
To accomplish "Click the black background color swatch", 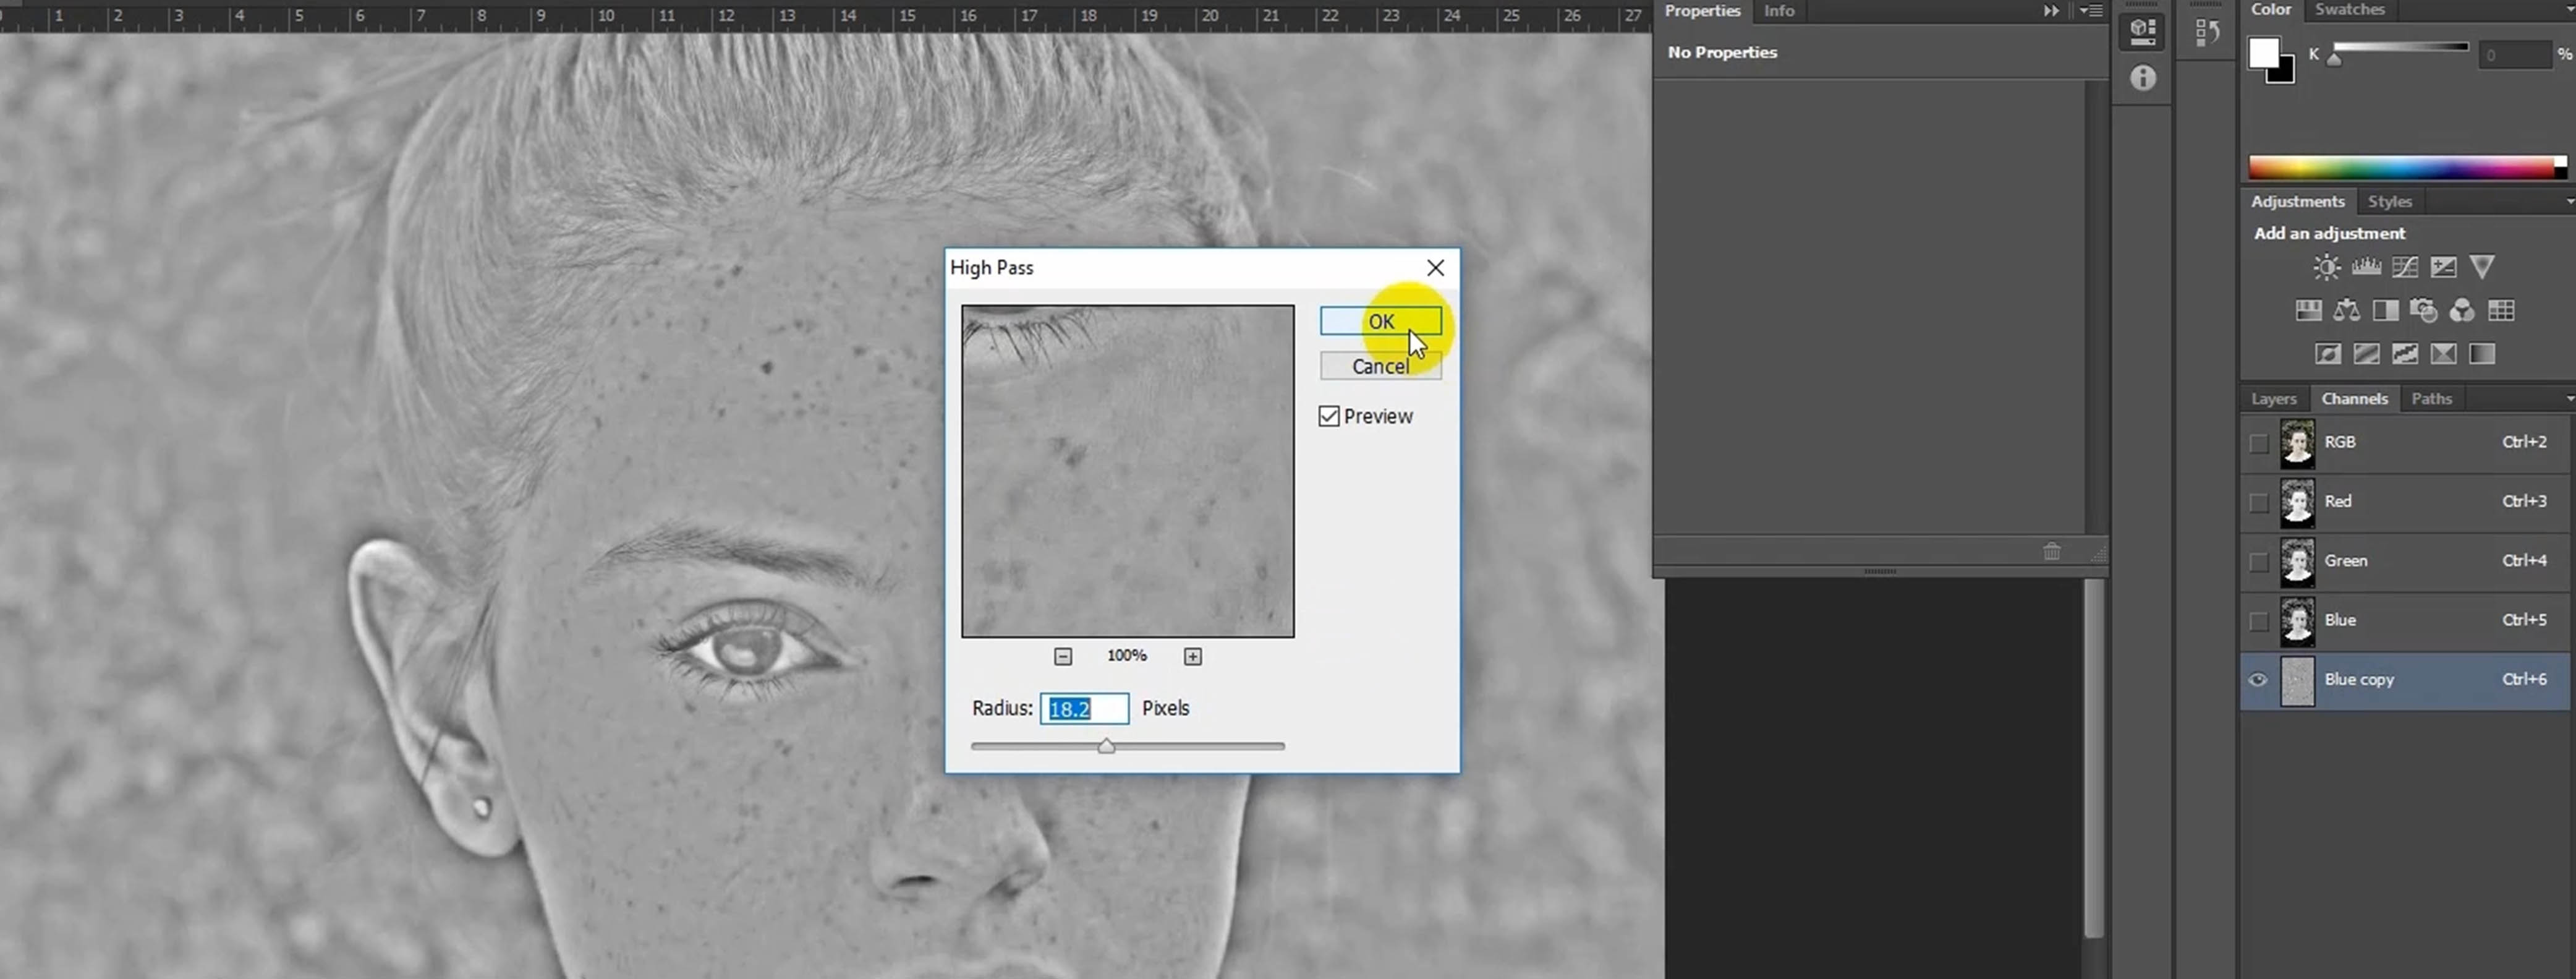I will click(2285, 74).
